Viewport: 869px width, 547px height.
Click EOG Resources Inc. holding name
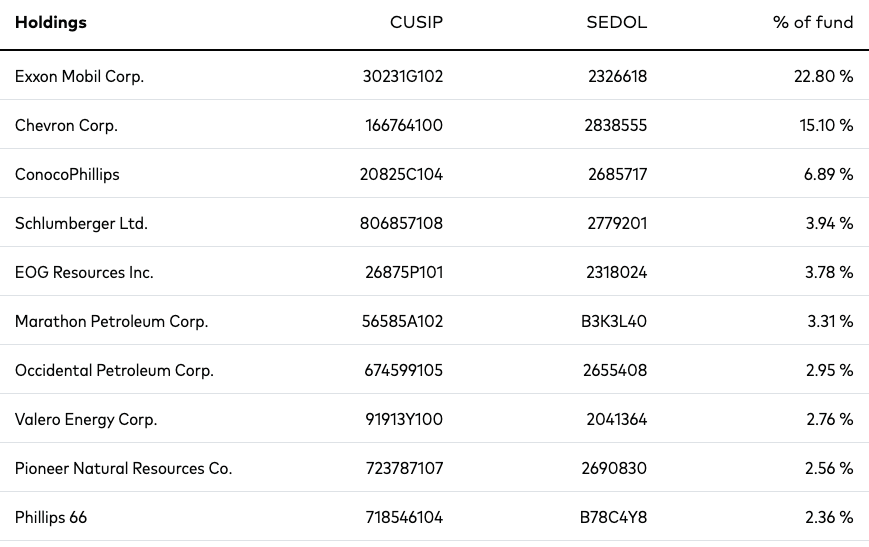point(84,273)
